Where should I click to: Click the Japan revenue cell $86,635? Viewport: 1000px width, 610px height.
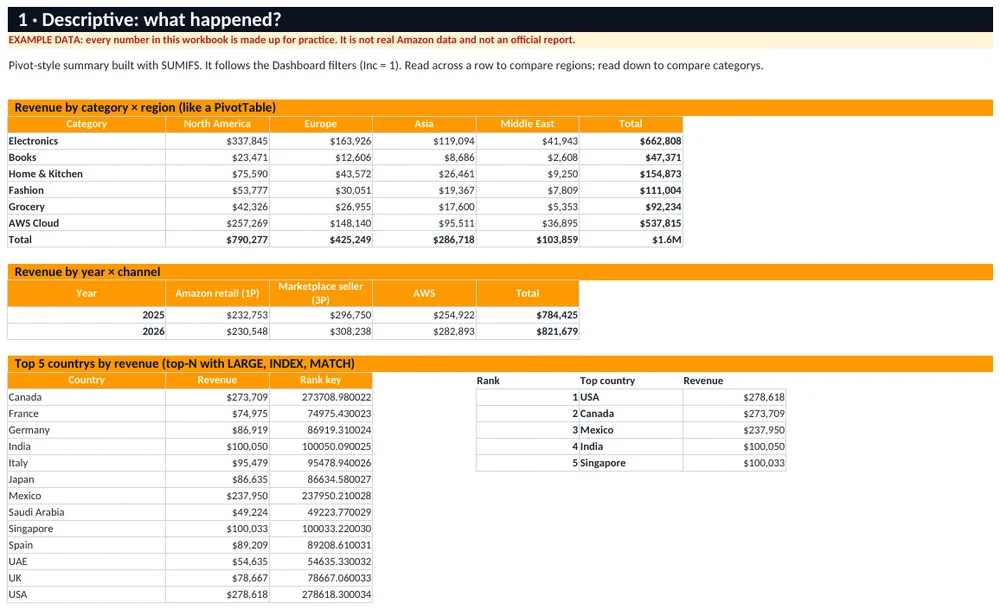(217, 480)
